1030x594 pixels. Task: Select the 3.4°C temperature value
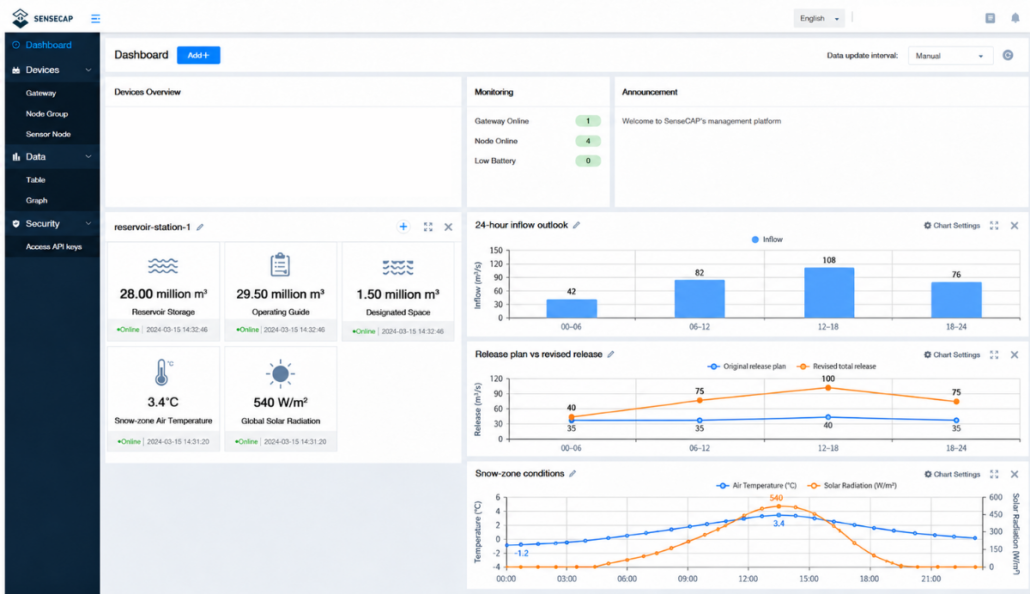(163, 402)
